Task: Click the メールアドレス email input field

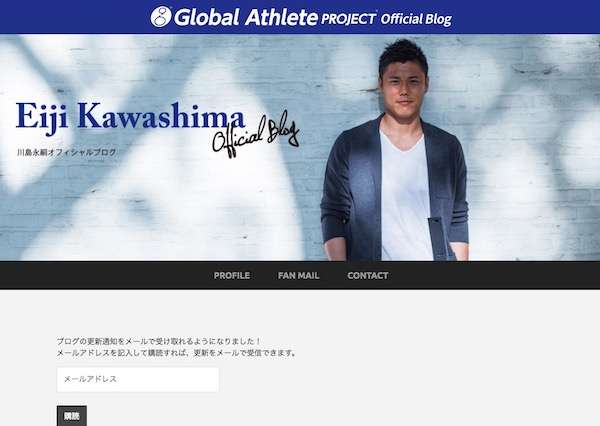Action: (138, 379)
